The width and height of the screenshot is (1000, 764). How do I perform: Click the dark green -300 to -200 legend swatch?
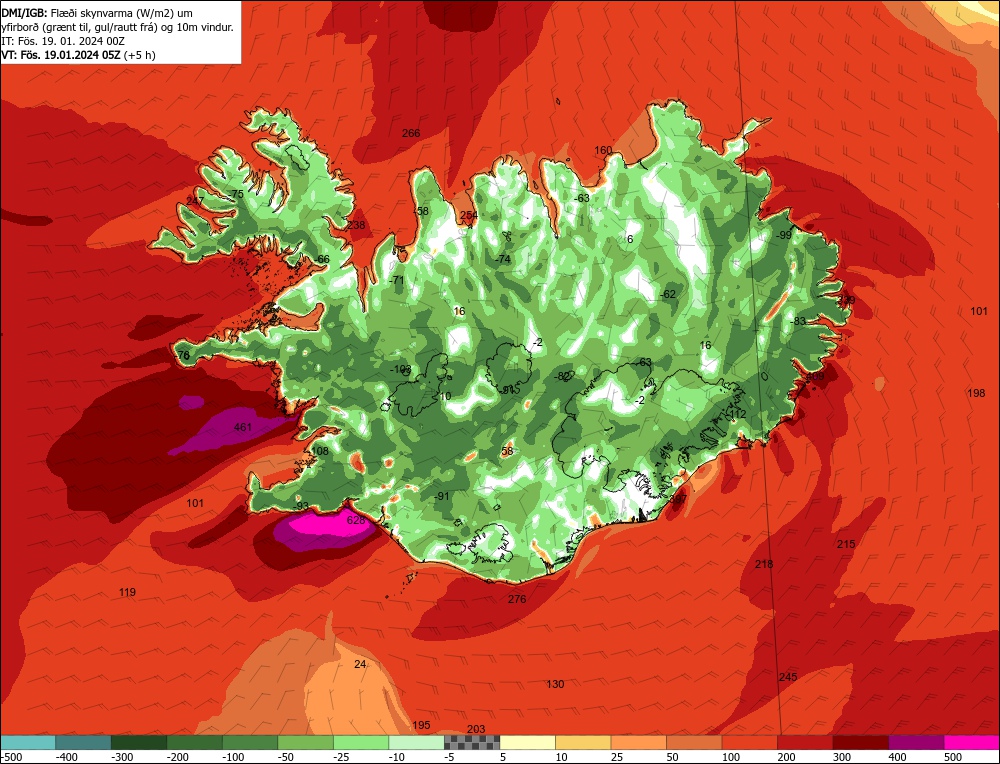pyautogui.click(x=138, y=742)
